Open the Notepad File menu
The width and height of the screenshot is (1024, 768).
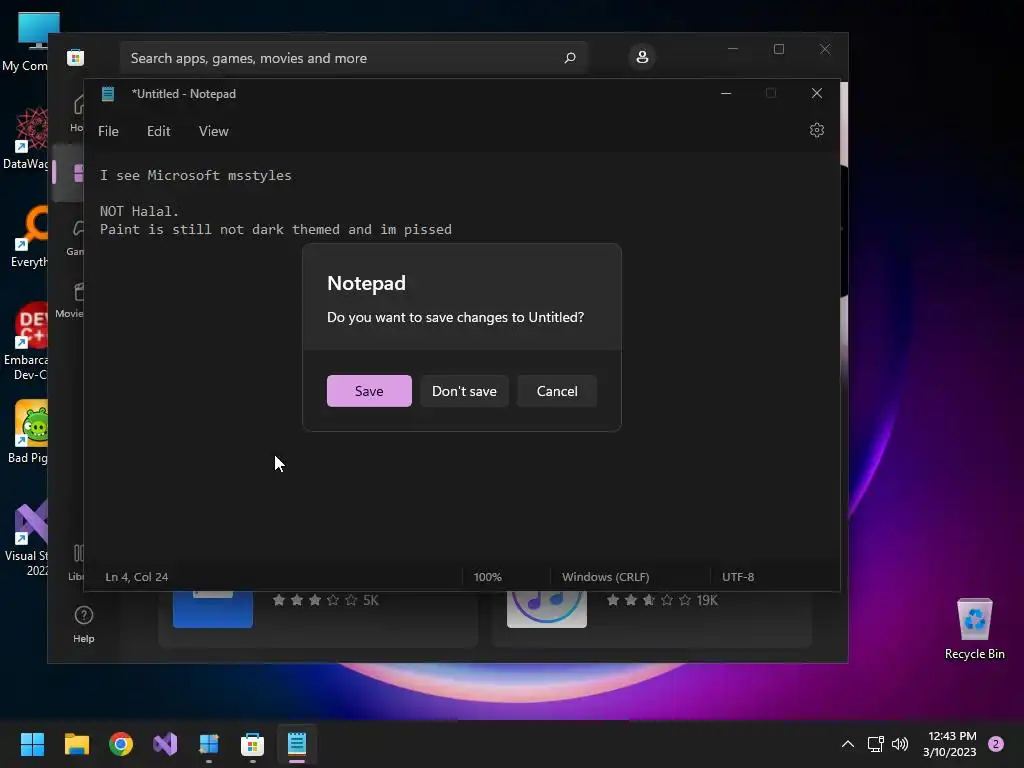[x=108, y=131]
